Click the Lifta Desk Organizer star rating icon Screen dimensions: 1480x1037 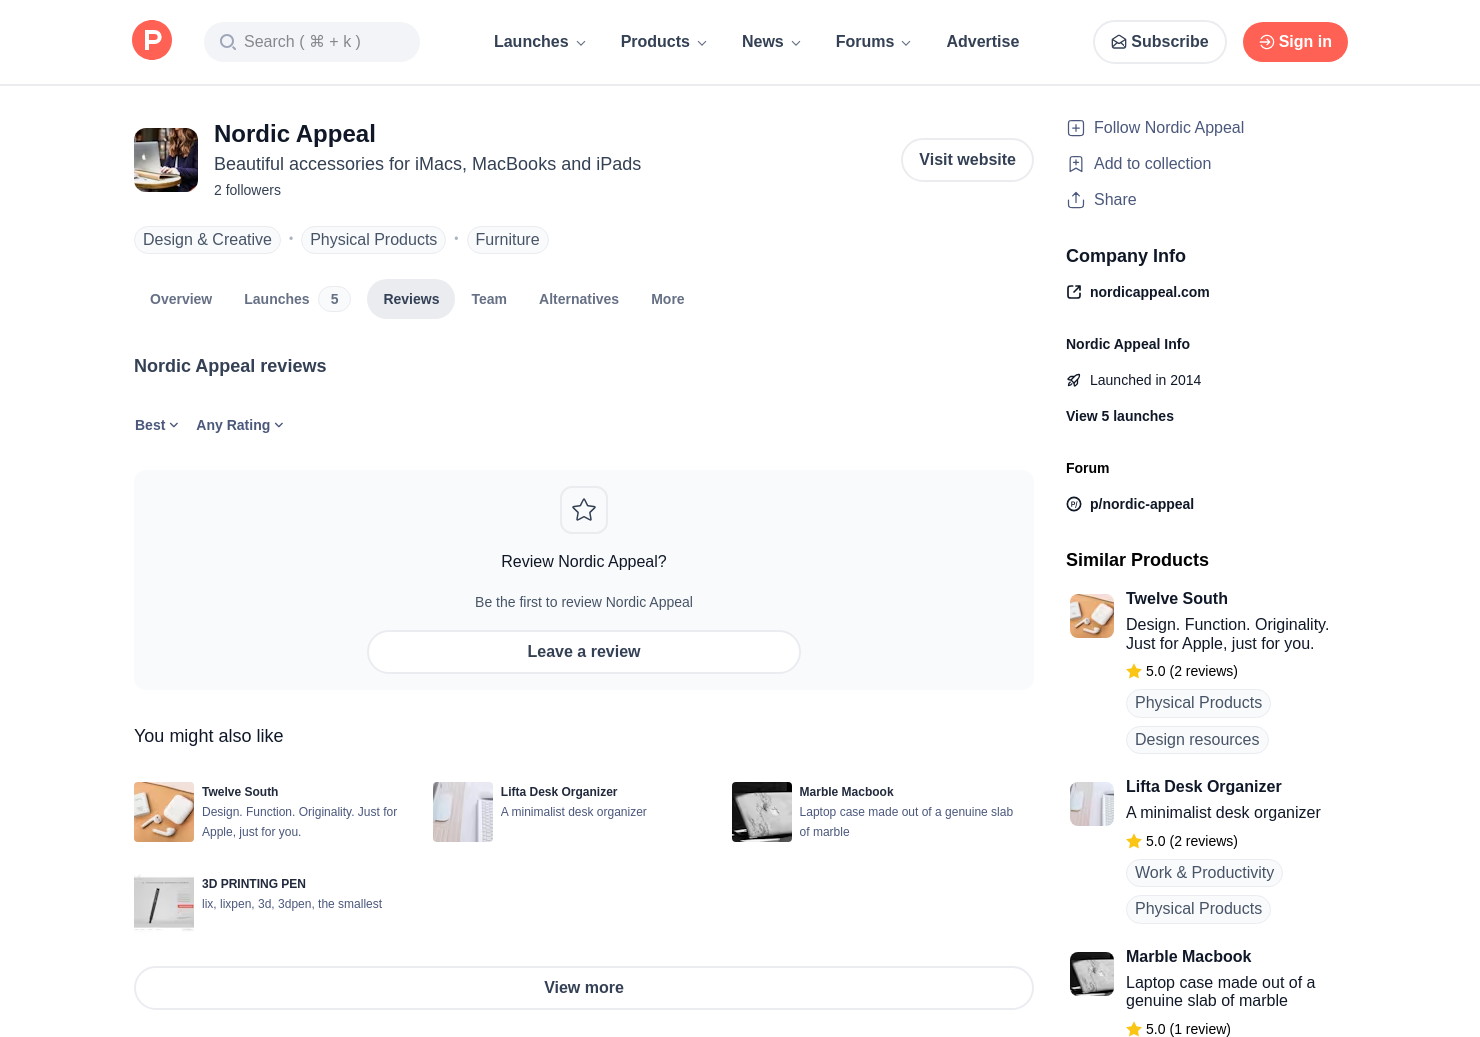[x=1134, y=841]
